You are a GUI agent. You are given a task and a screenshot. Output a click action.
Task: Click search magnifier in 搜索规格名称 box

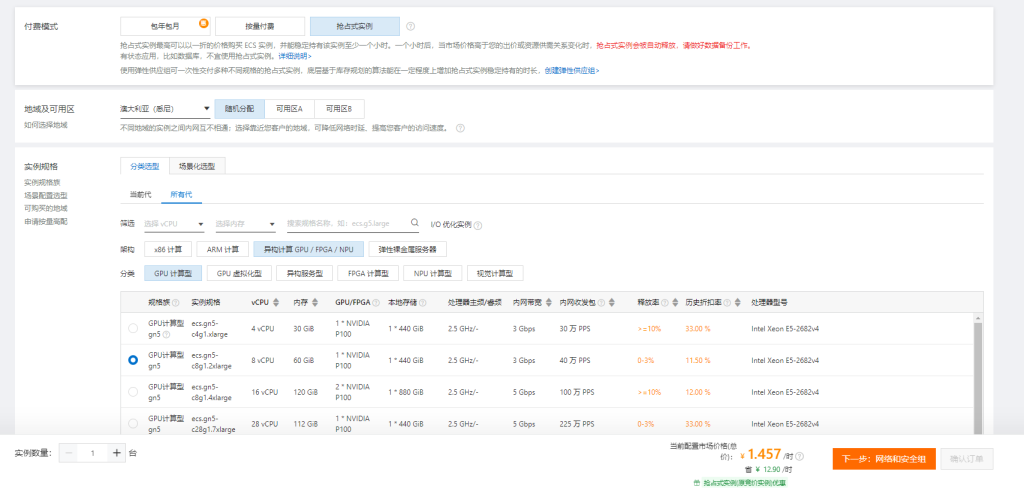[x=413, y=224]
